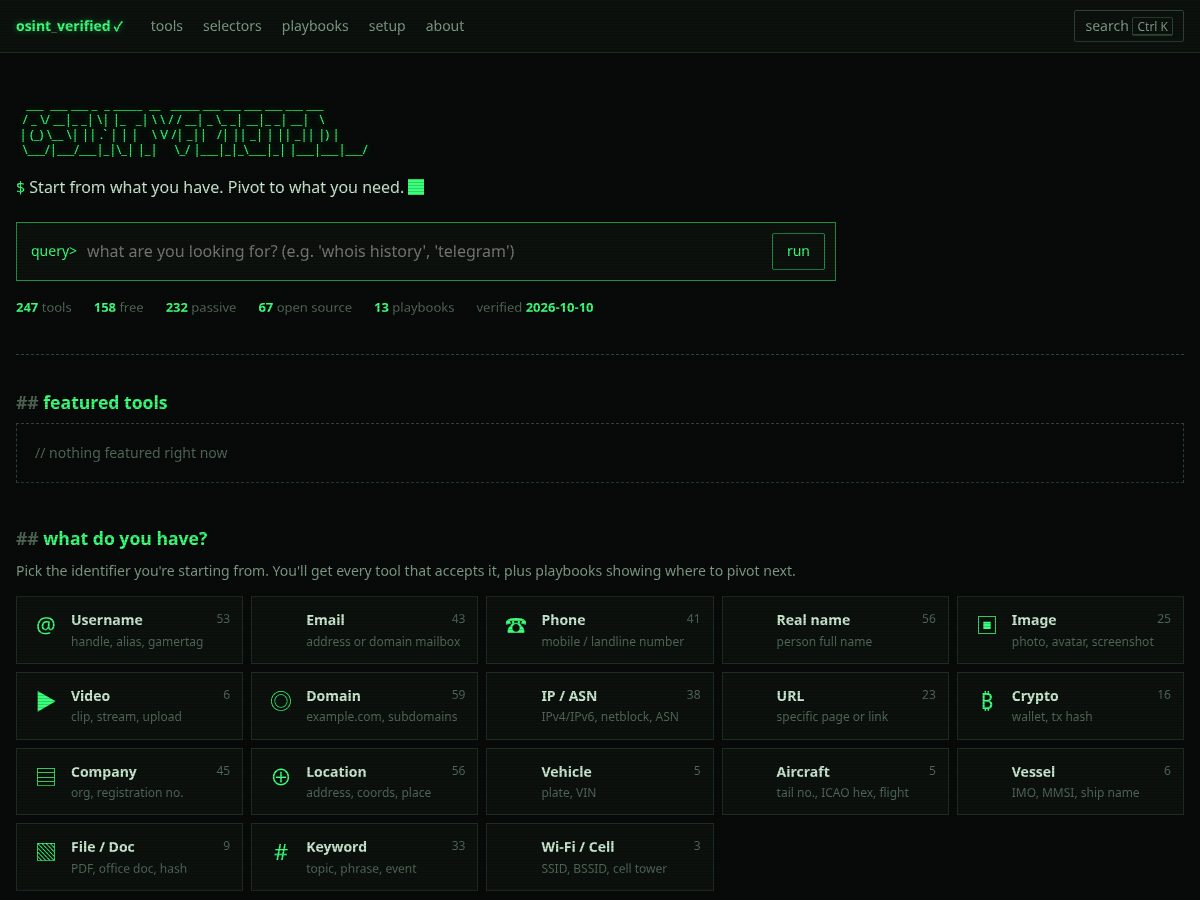The height and width of the screenshot is (900, 1200).
Task: Click 'clip, stream, upload' subtitle
Action: tap(126, 716)
